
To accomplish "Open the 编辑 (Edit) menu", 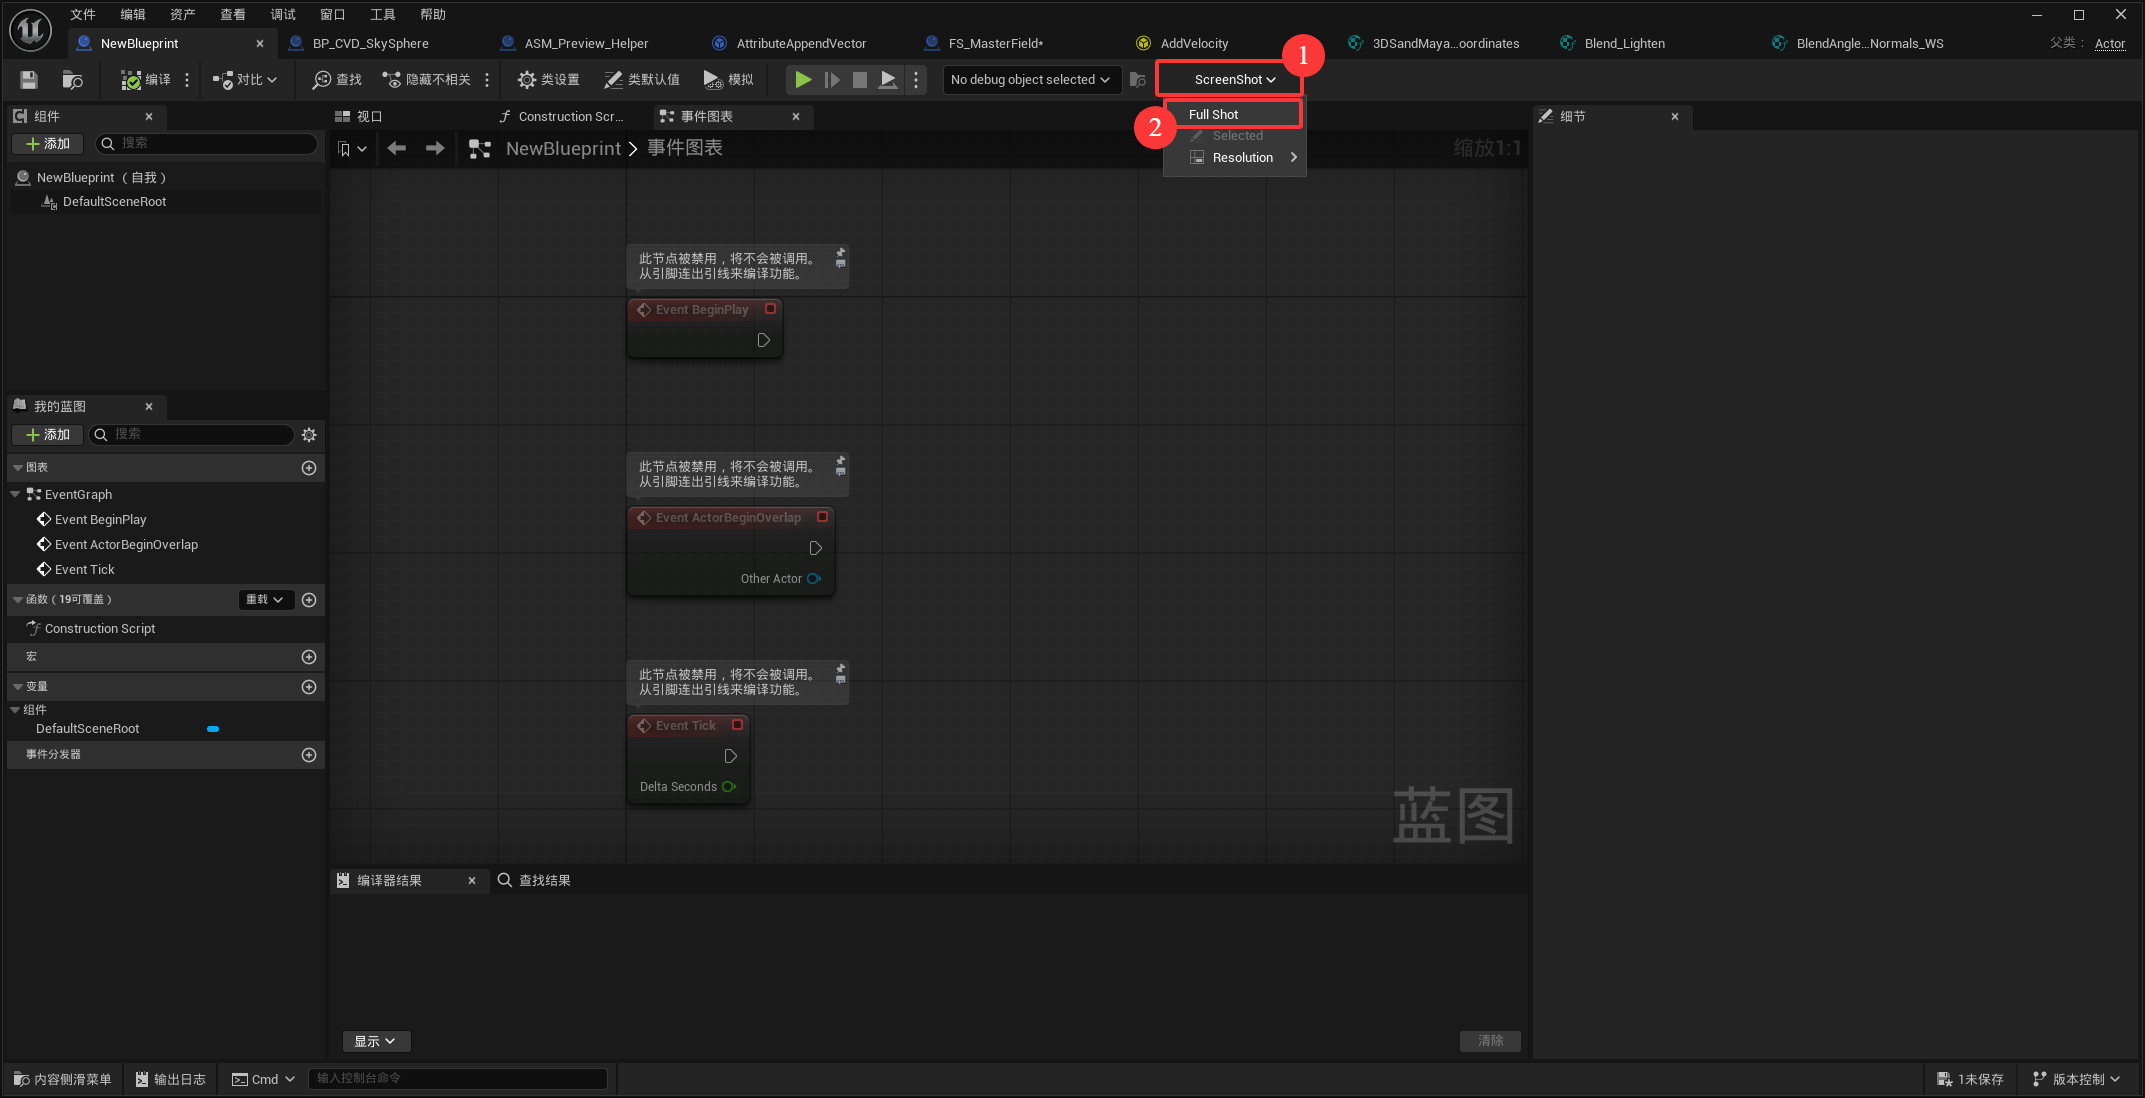I will pyautogui.click(x=133, y=14).
